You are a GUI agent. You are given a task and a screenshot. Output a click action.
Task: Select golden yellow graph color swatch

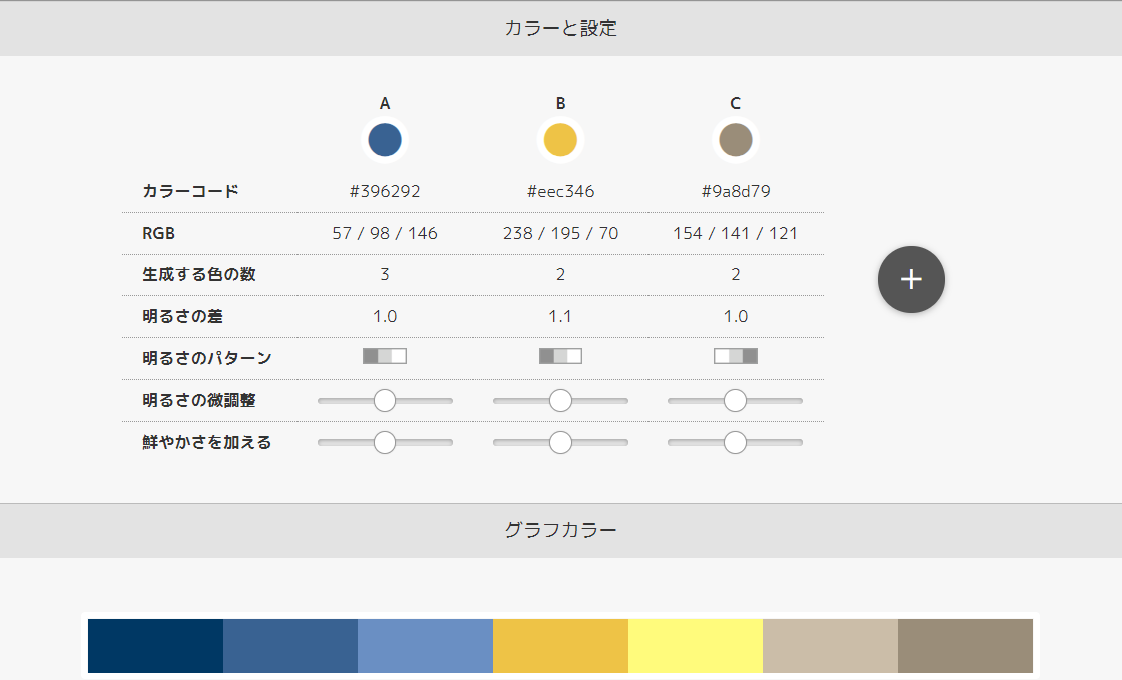[560, 646]
